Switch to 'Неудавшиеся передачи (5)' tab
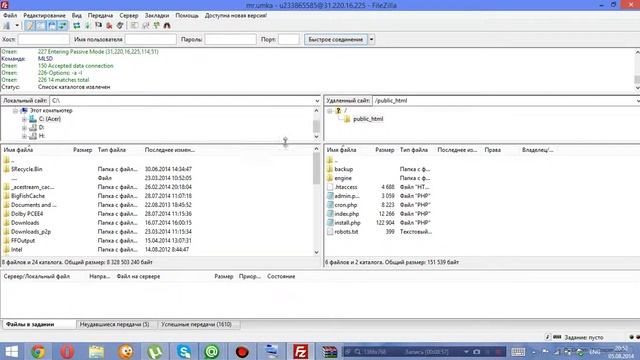Viewport: 640px width, 360px height. 114,324
